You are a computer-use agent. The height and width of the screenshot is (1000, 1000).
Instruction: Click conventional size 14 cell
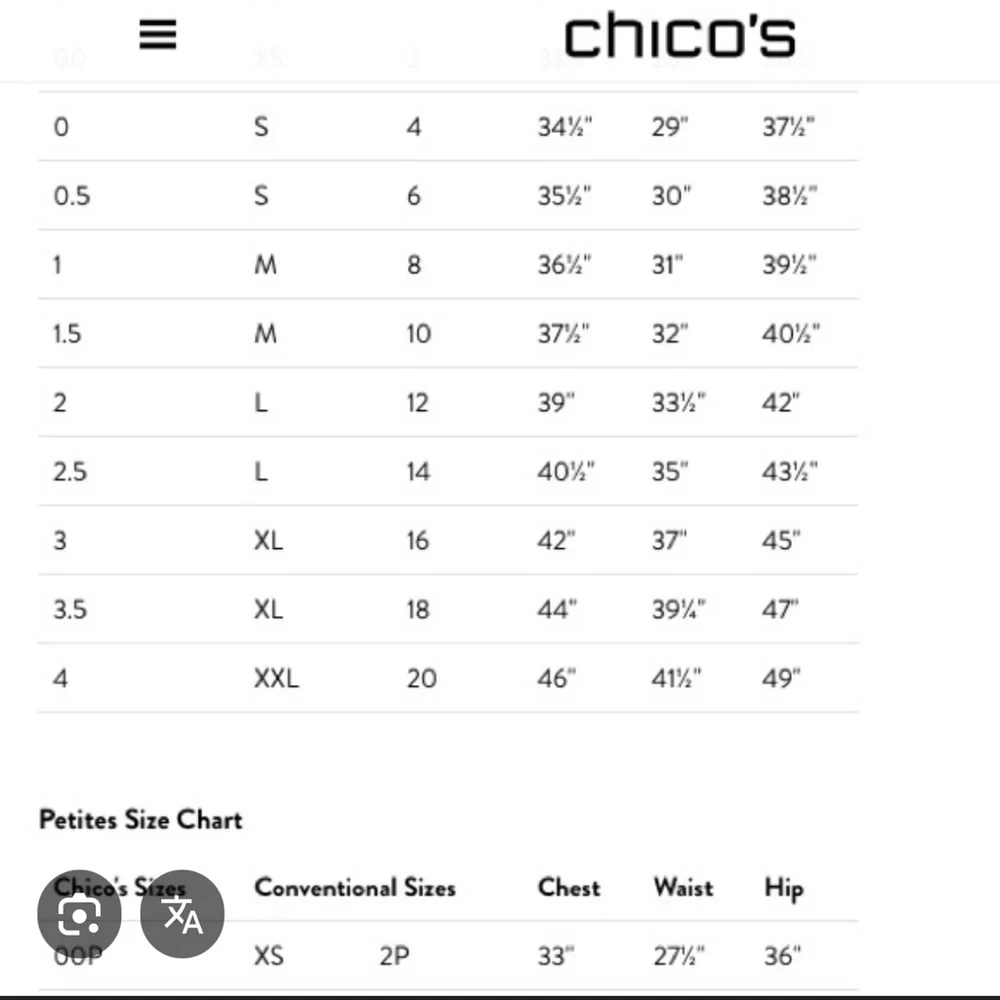(x=418, y=471)
